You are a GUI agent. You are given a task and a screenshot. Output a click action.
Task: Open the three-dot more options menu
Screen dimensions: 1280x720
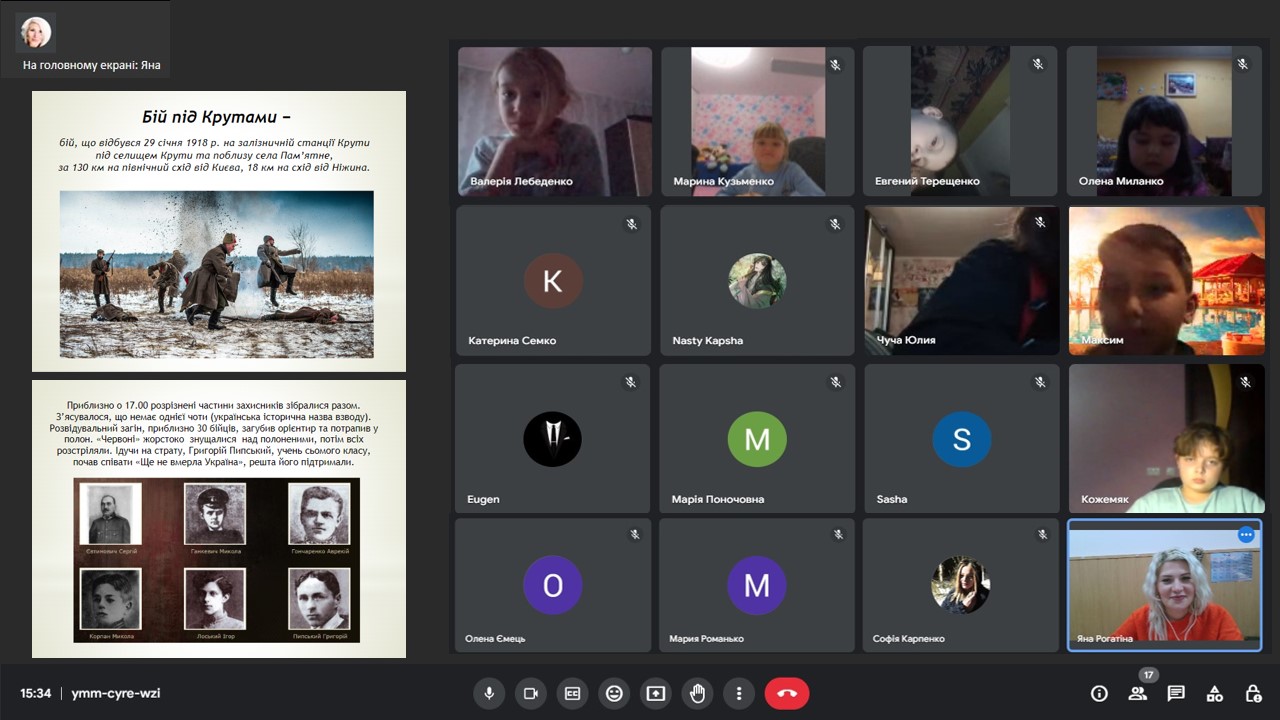(x=739, y=693)
